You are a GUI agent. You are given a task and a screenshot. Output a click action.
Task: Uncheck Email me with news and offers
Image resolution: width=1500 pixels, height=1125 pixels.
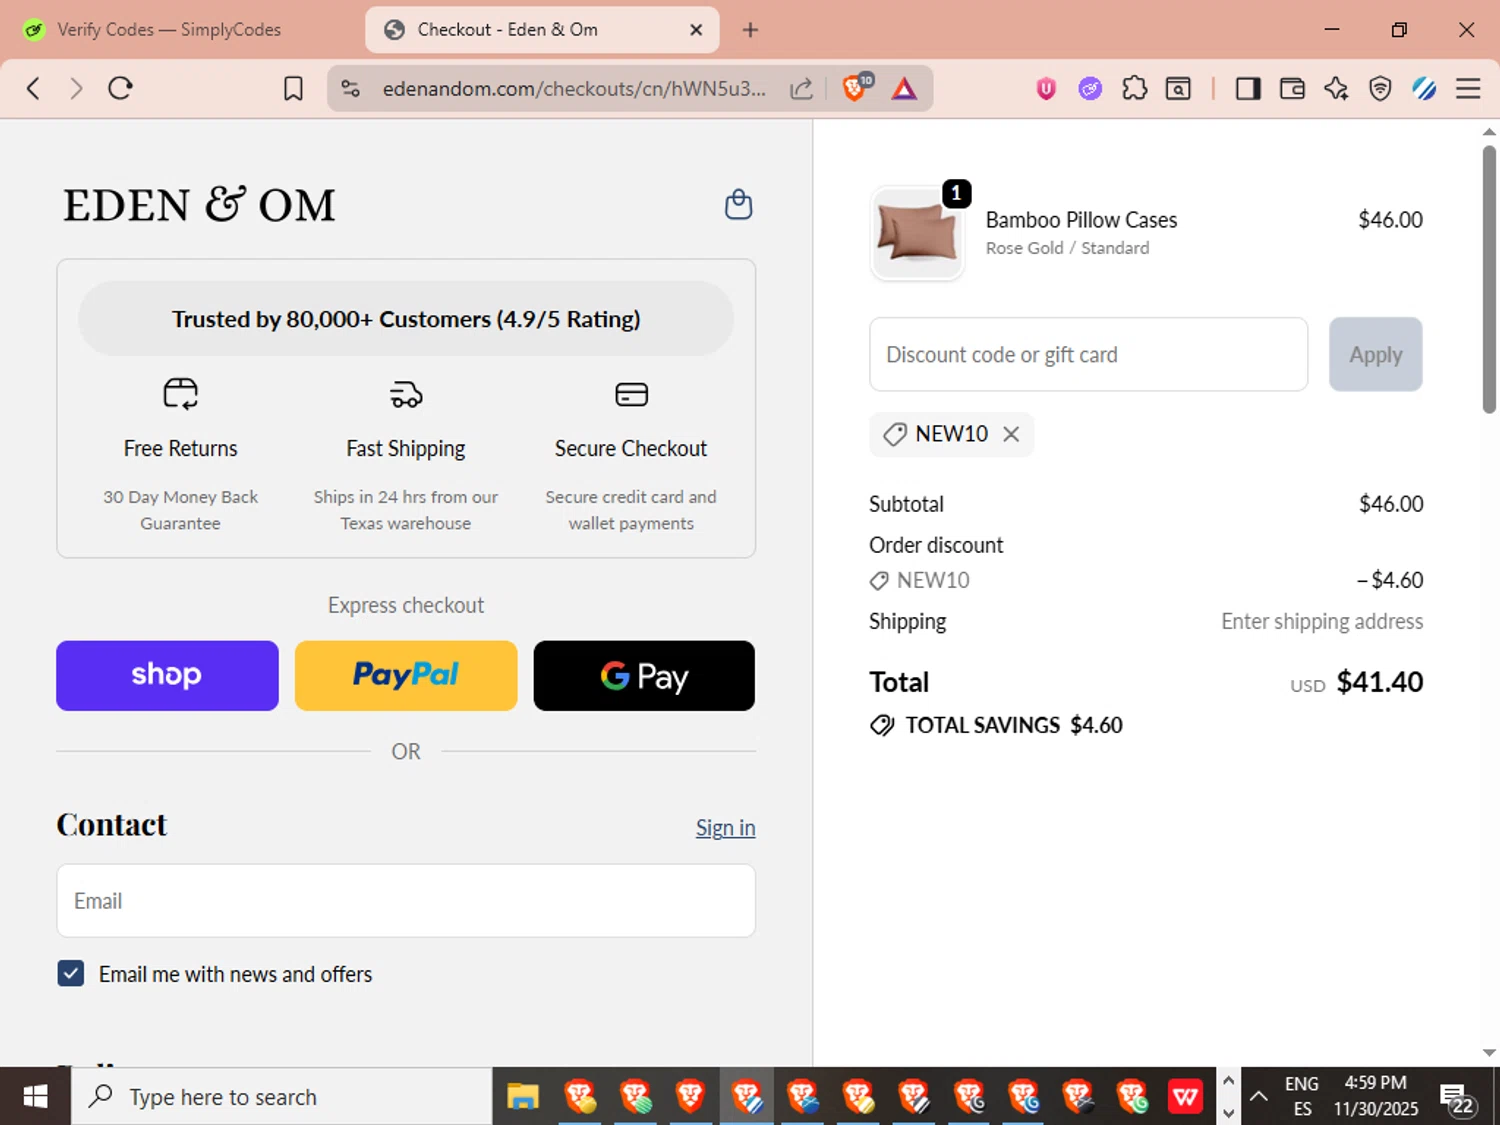coord(71,973)
